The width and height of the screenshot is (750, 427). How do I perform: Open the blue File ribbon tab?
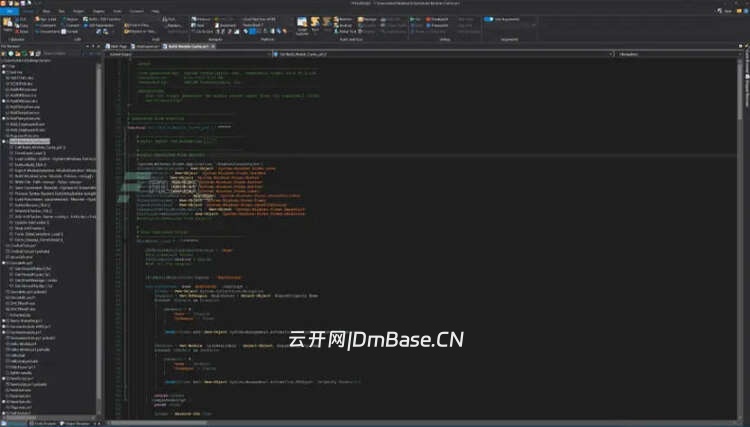point(9,11)
